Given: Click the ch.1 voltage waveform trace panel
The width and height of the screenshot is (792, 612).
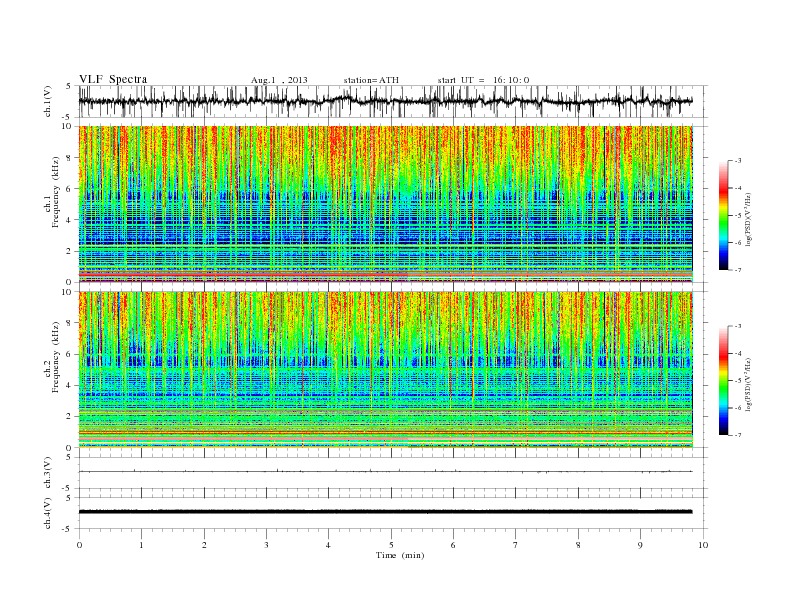Looking at the screenshot, I should pos(393,101).
